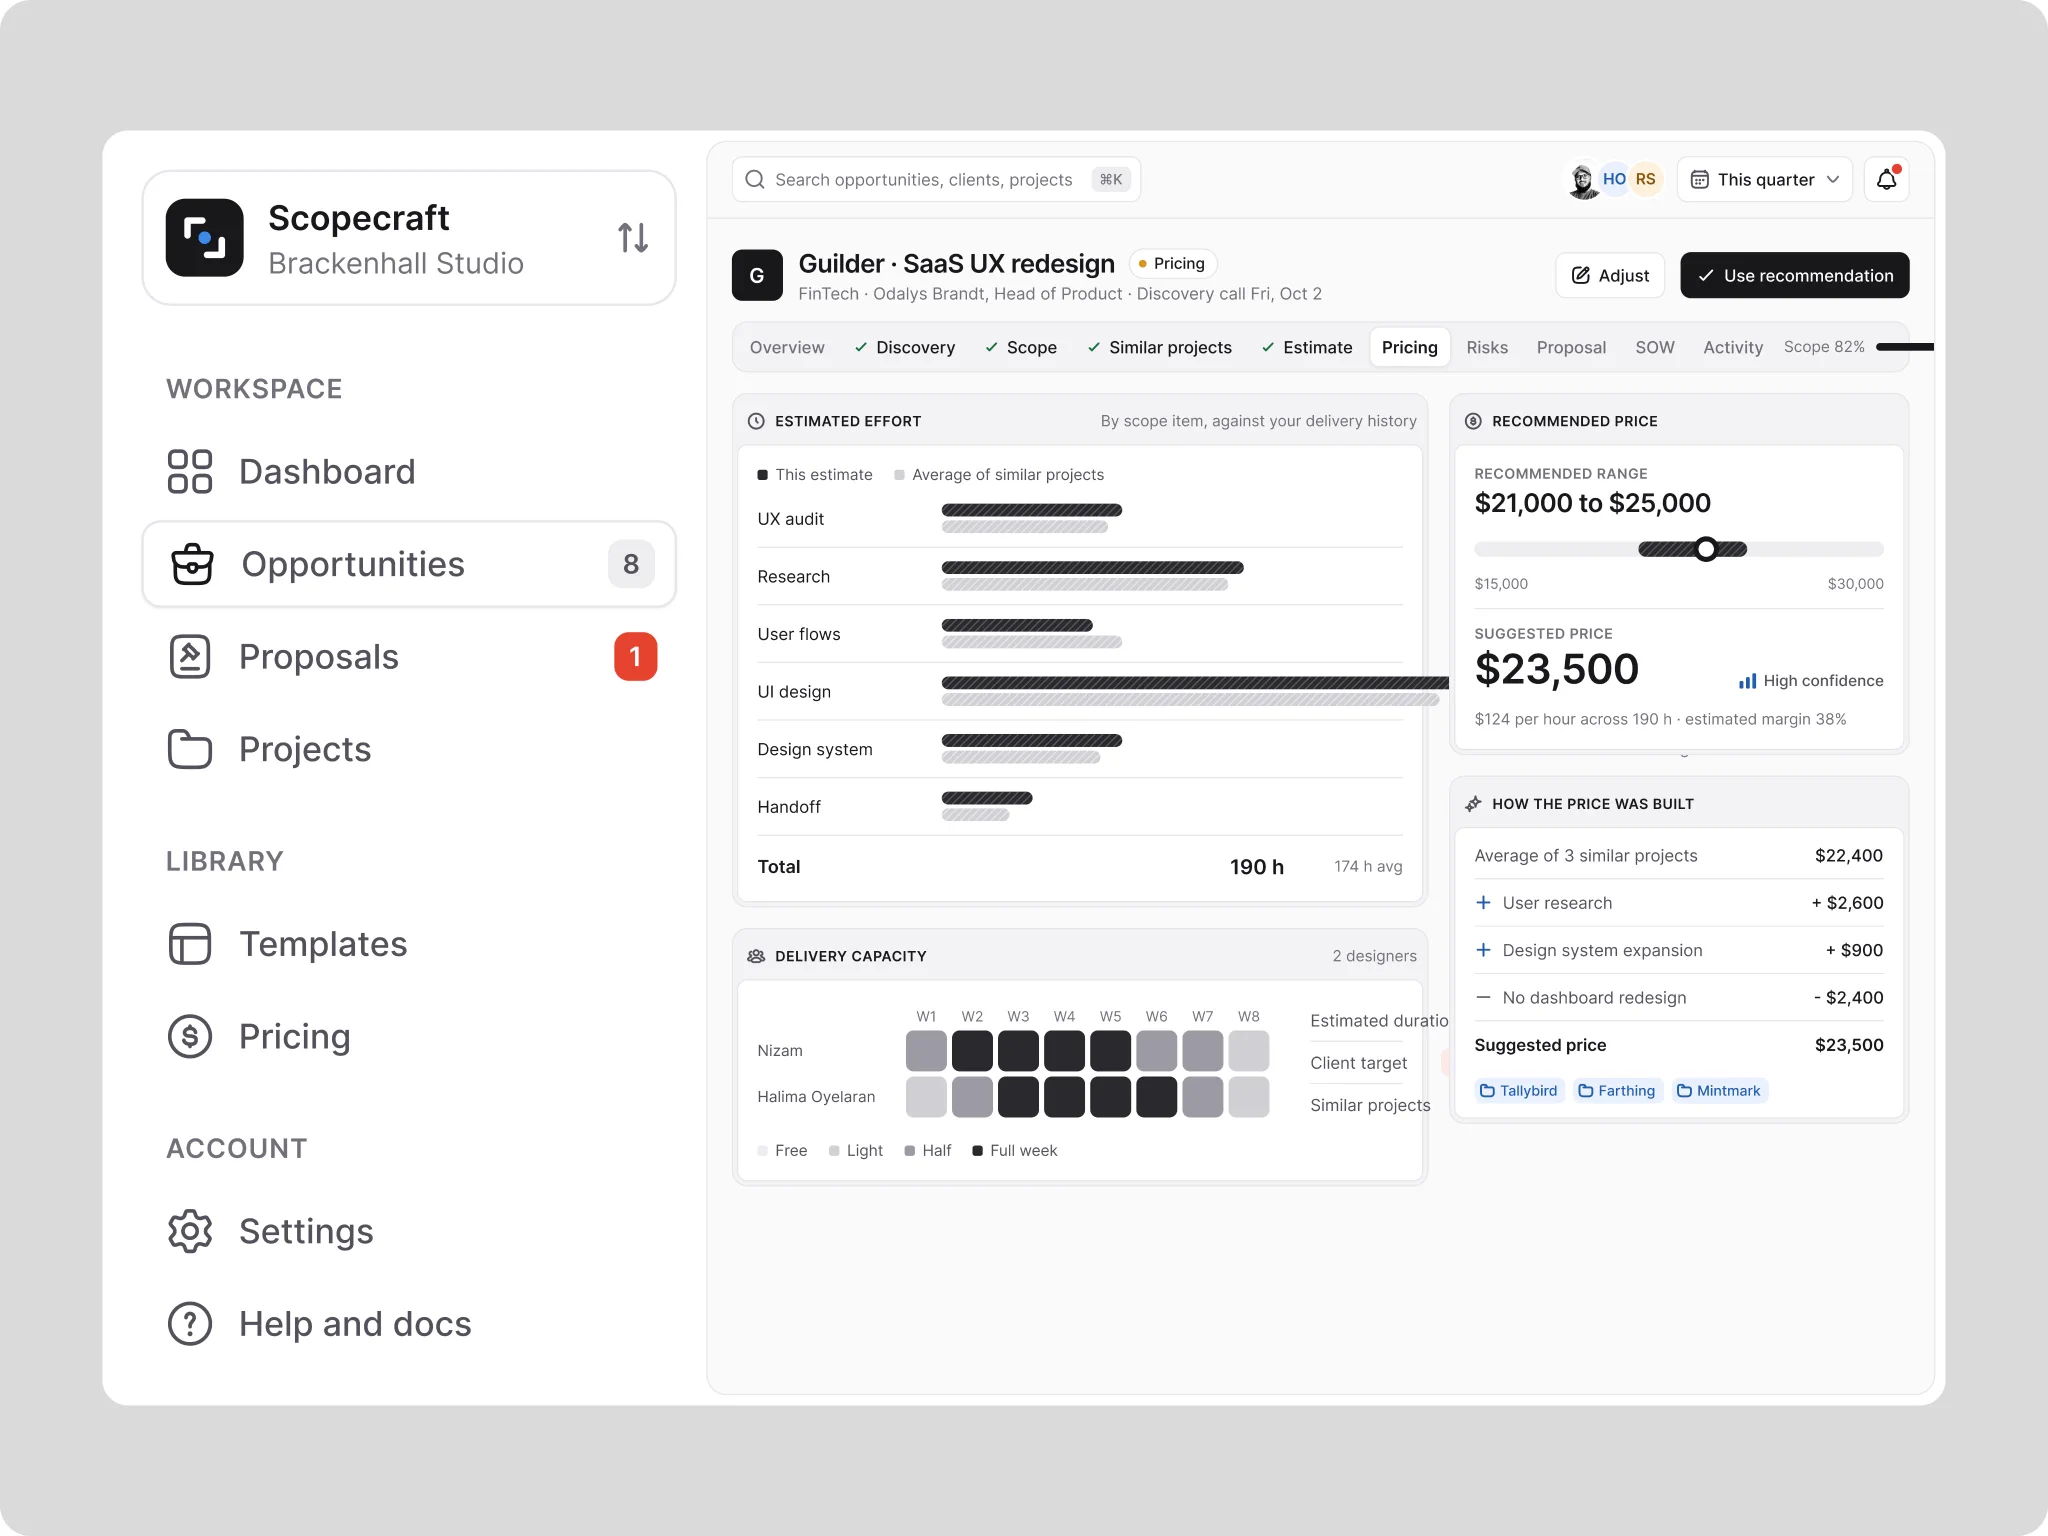Open workspace switcher up-down arrows
2048x1536 pixels.
(x=633, y=238)
